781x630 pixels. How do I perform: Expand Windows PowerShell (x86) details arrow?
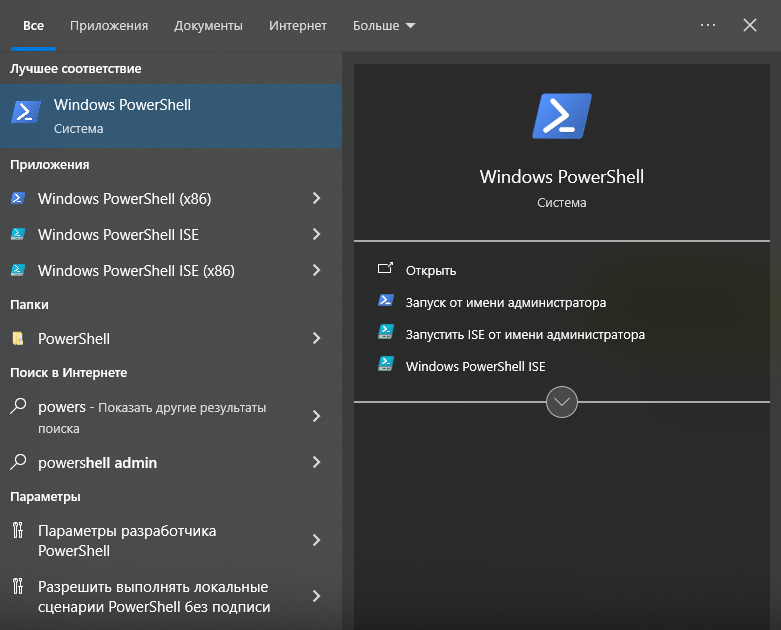click(316, 198)
